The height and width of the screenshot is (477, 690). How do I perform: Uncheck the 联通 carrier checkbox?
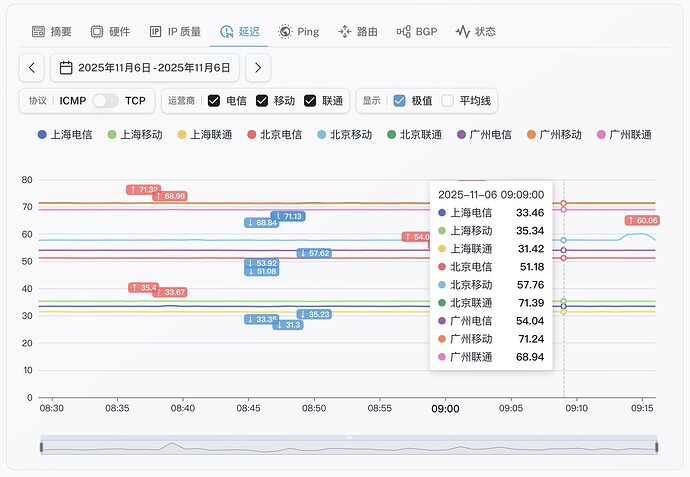(310, 101)
